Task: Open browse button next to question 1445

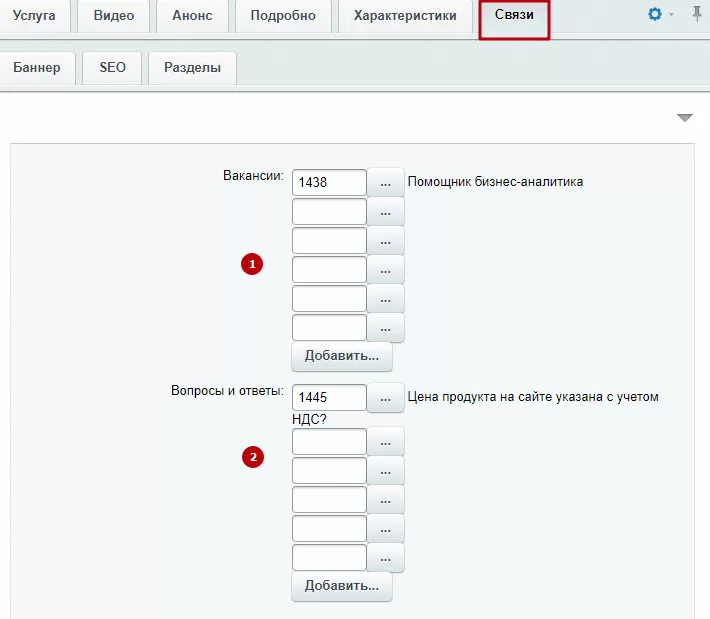Action: [385, 398]
